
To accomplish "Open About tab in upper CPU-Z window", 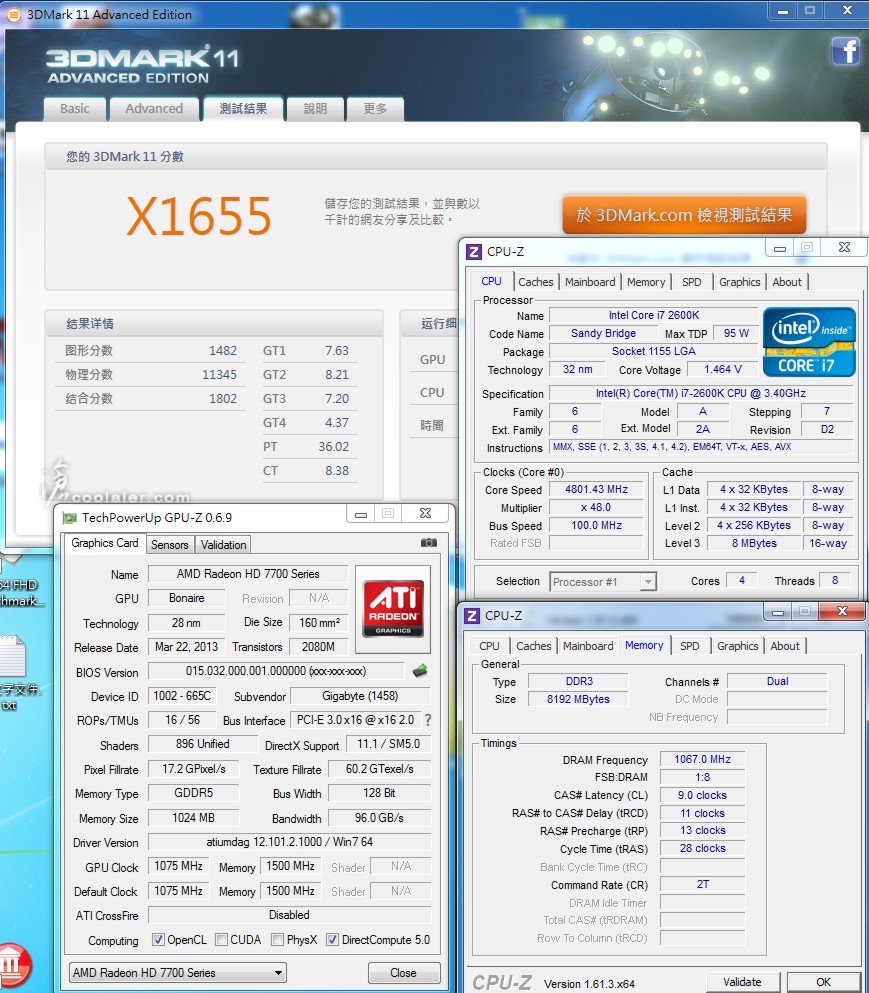I will tap(787, 282).
